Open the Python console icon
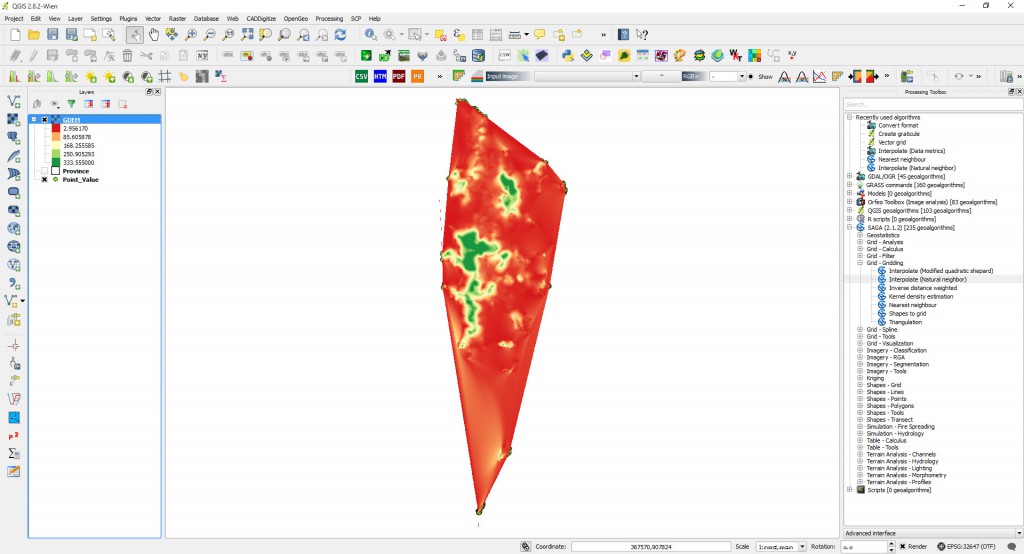Viewport: 1024px width, 554px height. 567,56
